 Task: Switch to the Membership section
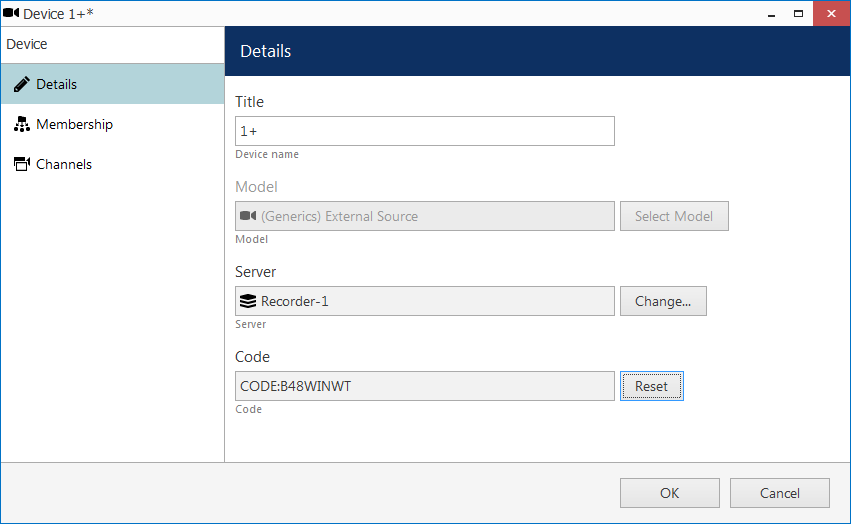click(112, 124)
